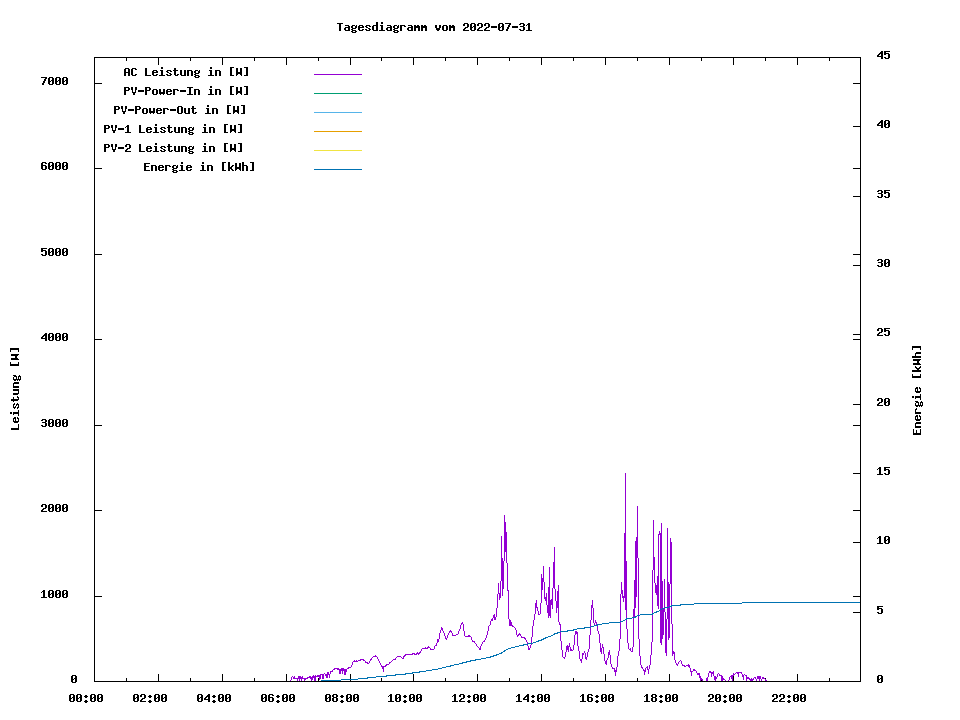Click the purple AC Leistung legend line
The width and height of the screenshot is (960, 720).
pyautogui.click(x=337, y=74)
